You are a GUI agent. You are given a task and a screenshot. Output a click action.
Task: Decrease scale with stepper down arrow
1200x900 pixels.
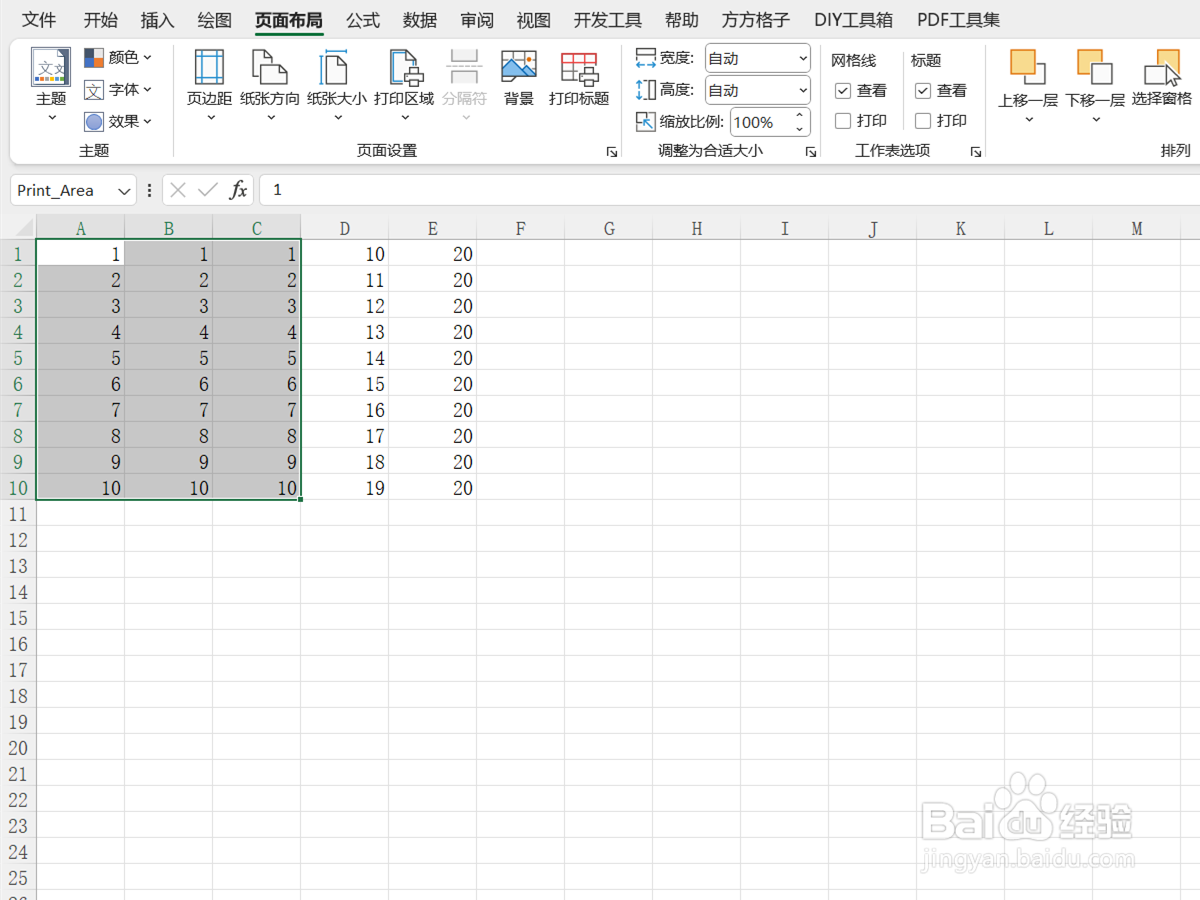[799, 129]
